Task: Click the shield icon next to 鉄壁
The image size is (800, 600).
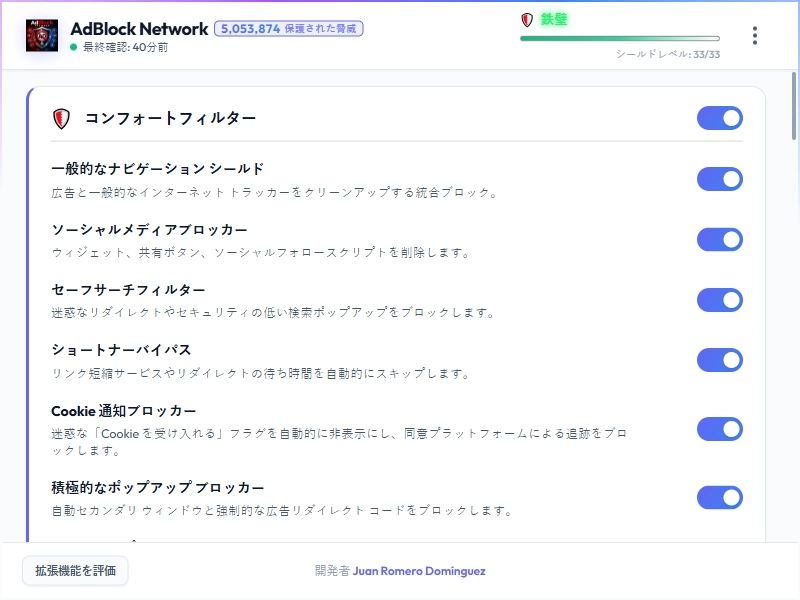Action: [x=527, y=20]
